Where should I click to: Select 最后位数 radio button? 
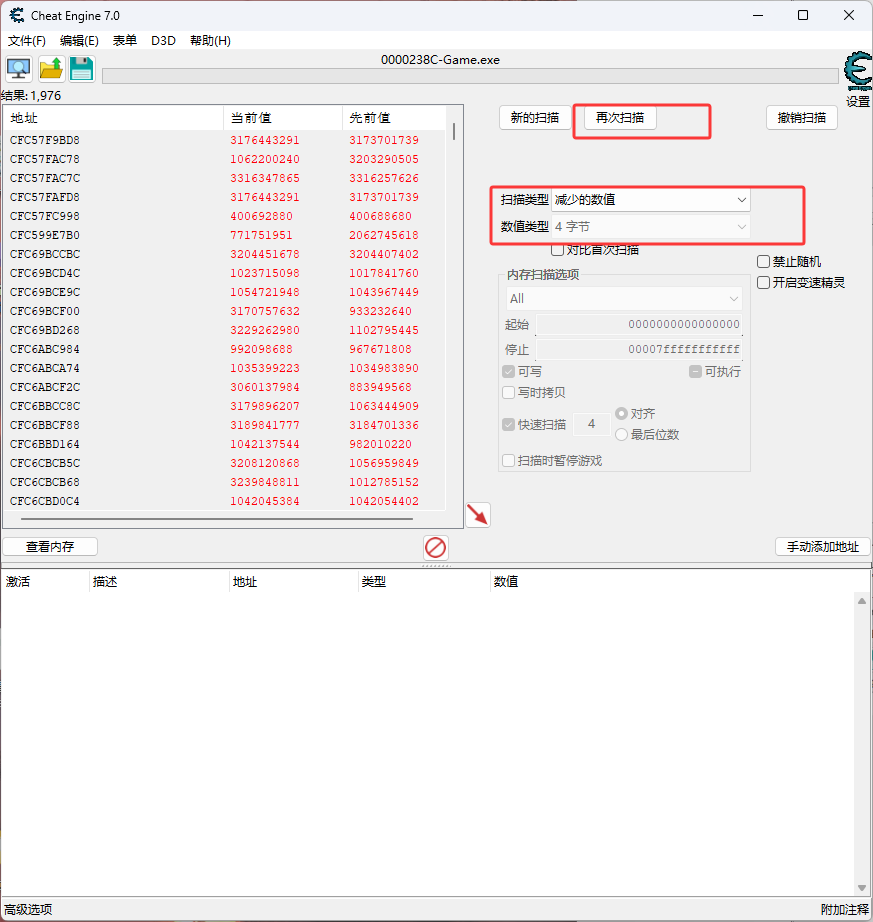click(621, 435)
